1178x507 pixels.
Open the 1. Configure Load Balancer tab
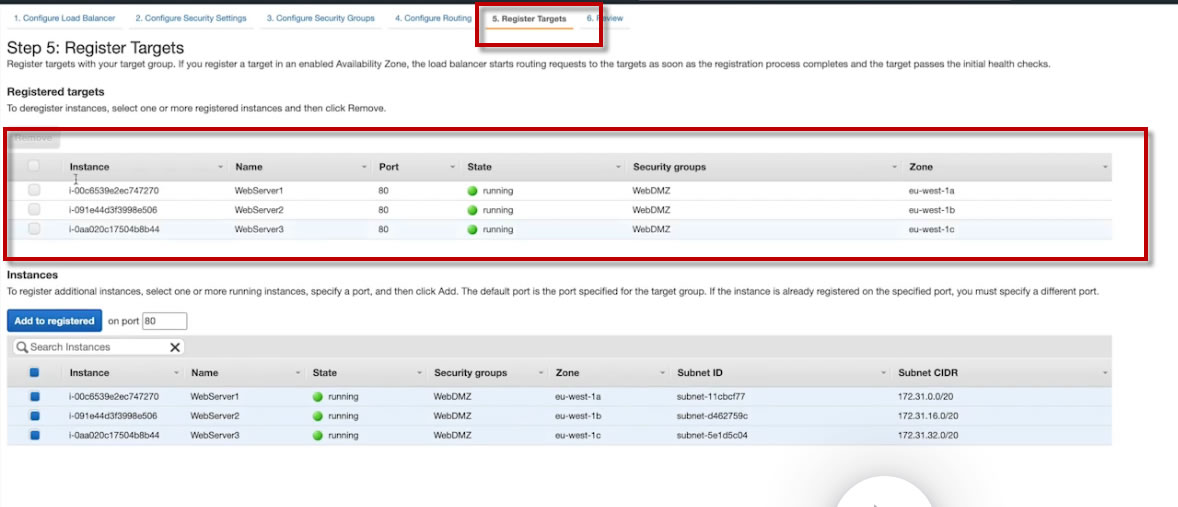64,18
